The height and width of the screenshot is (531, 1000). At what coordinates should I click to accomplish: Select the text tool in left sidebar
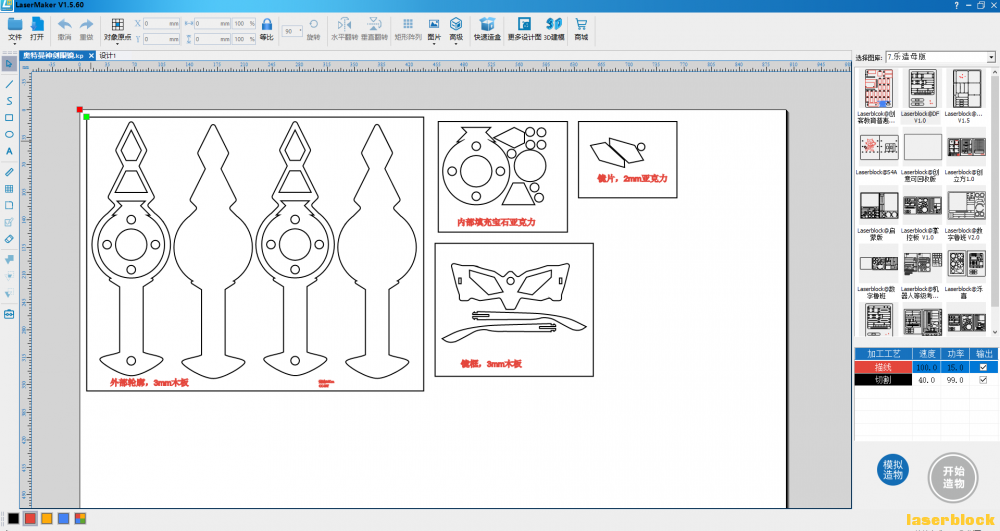(9, 152)
